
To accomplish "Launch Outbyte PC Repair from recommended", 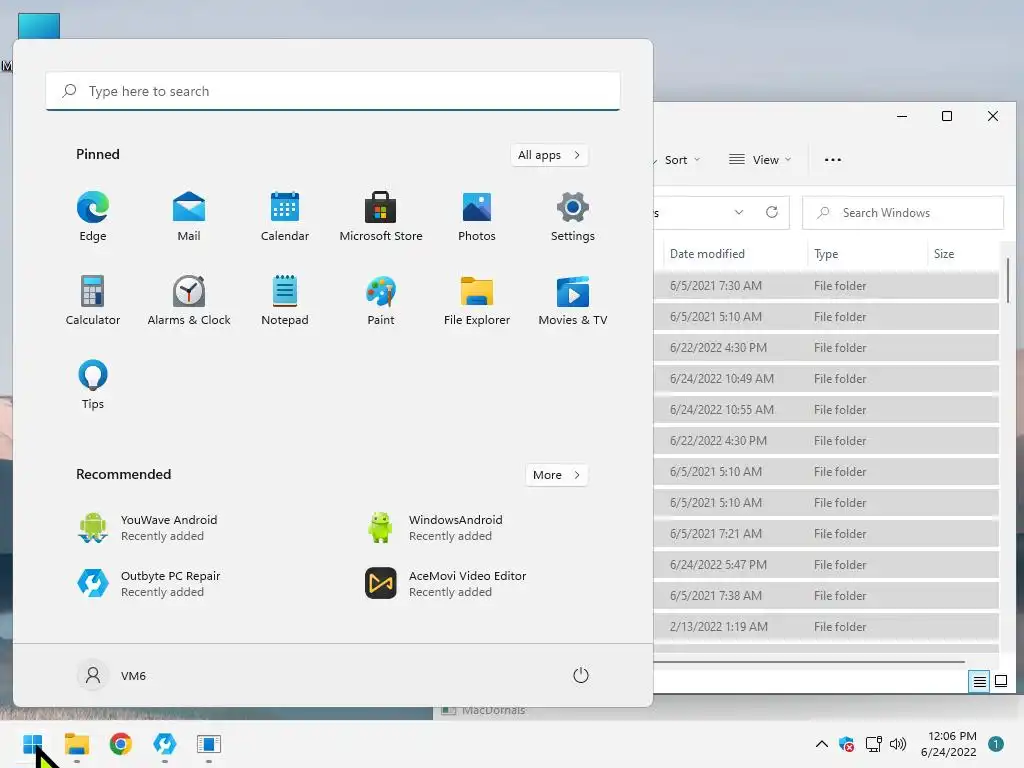I will [149, 584].
